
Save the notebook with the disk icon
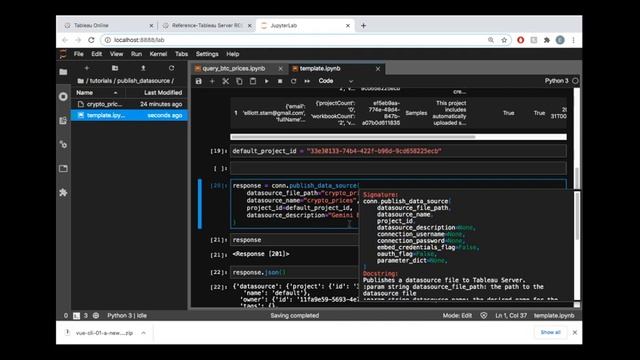[x=198, y=81]
